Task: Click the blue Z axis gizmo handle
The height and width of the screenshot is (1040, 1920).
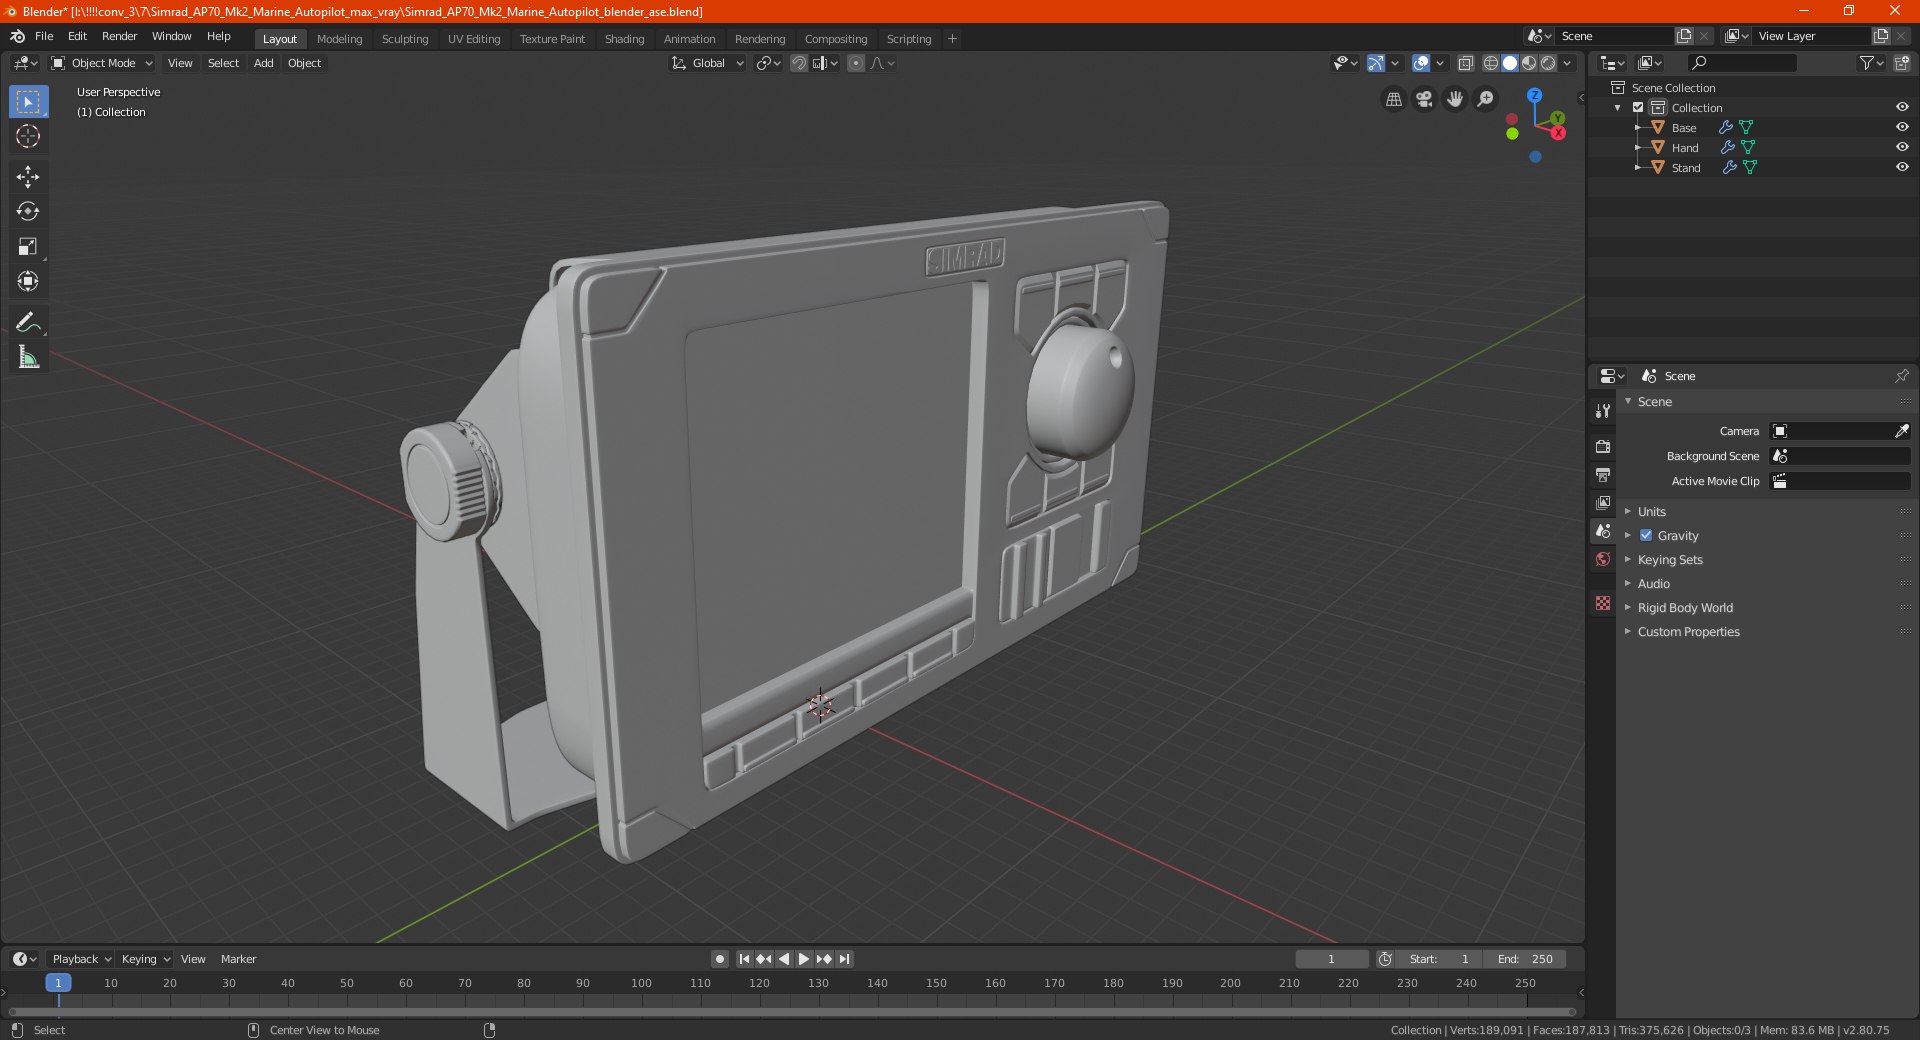Action: point(1534,95)
